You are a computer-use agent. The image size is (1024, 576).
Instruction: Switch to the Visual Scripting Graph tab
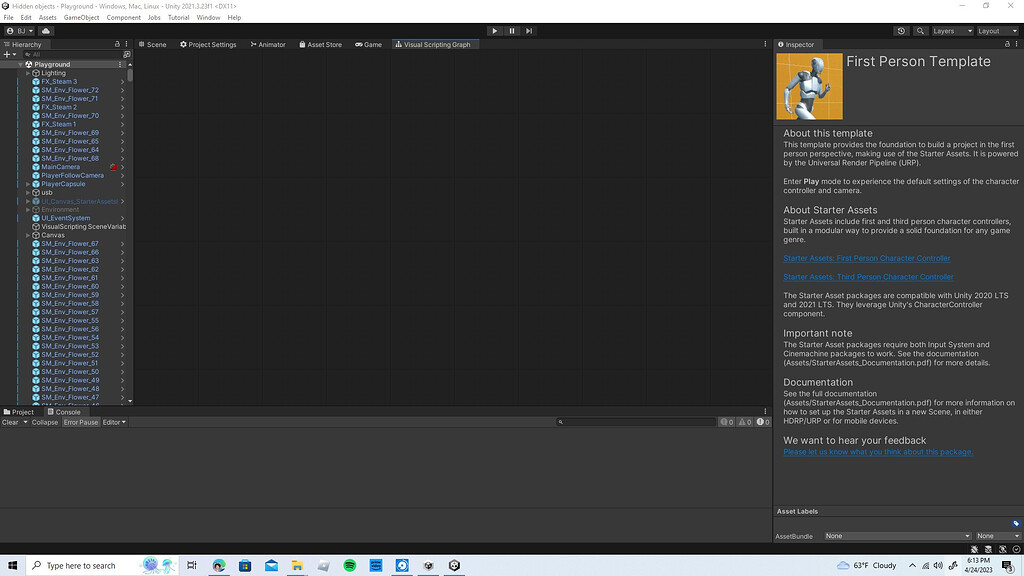point(435,44)
